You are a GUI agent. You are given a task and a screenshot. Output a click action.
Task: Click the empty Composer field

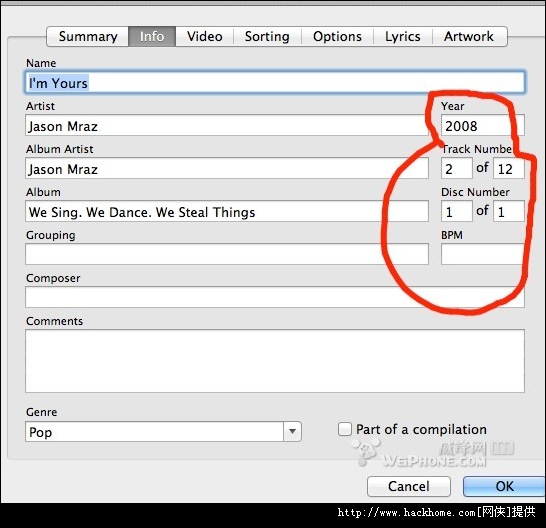click(x=275, y=297)
